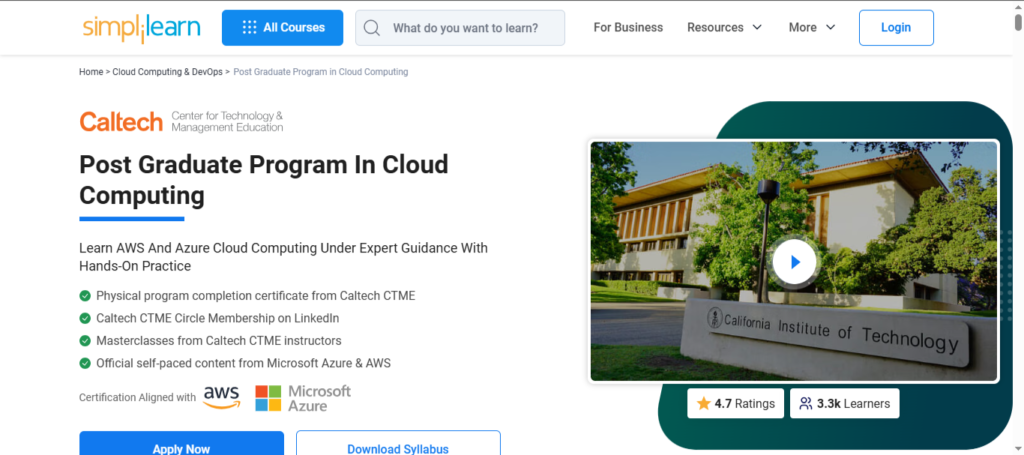Click 'Certification Aligned with' label
Viewport: 1024px width, 455px height.
coord(137,398)
